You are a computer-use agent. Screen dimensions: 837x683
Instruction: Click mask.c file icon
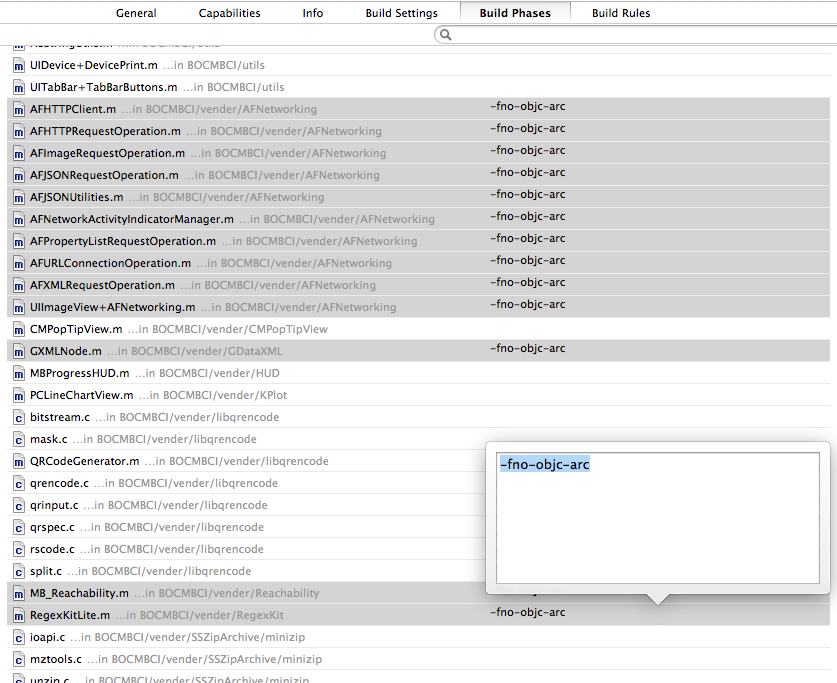click(19, 440)
